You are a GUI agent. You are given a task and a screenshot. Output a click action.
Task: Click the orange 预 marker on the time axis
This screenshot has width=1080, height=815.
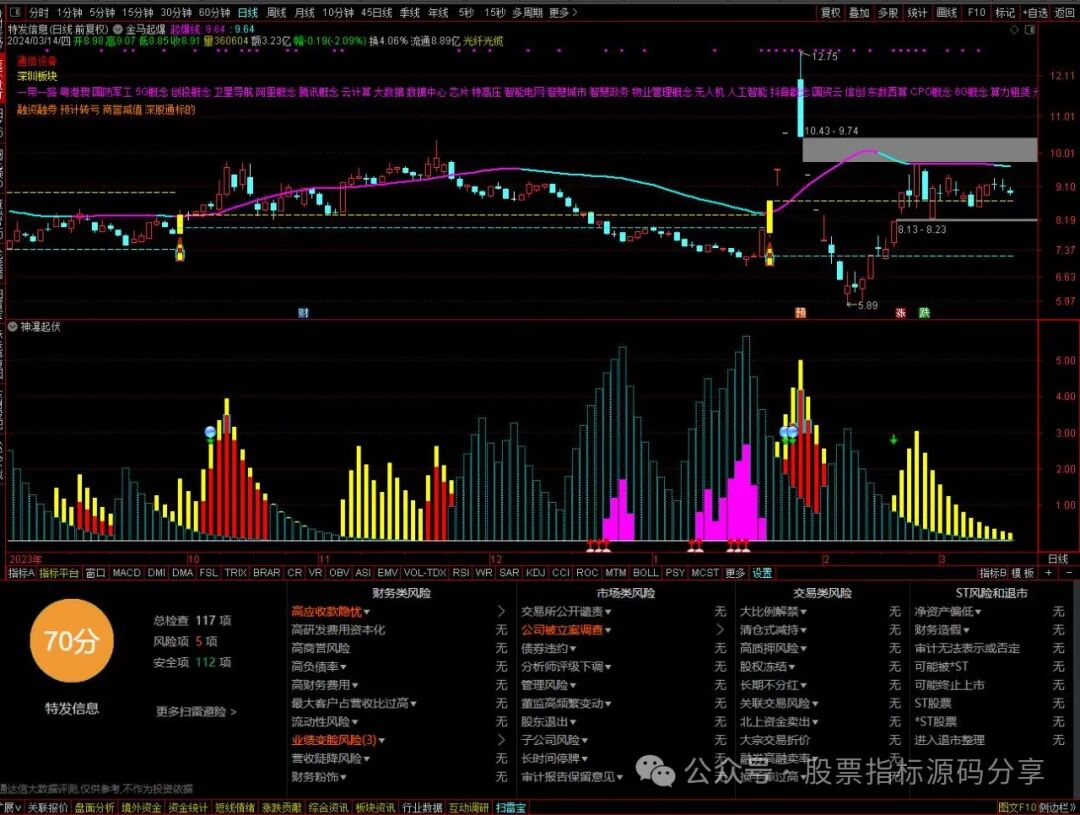[800, 313]
